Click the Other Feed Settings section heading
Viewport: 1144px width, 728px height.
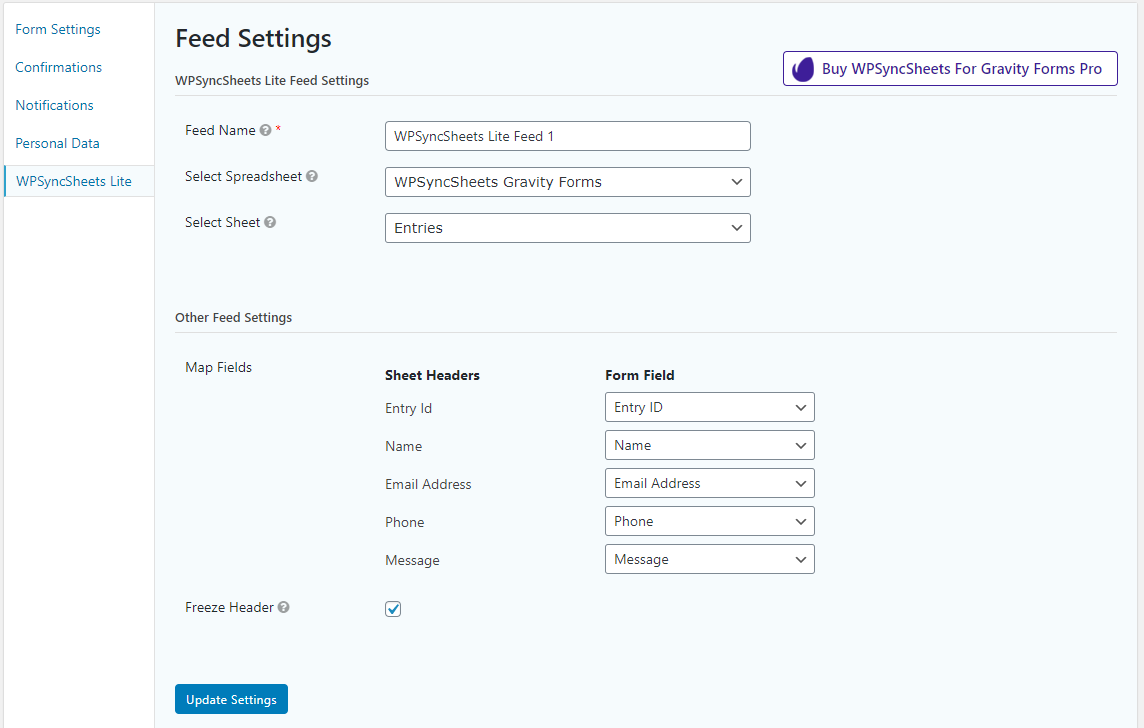233,318
